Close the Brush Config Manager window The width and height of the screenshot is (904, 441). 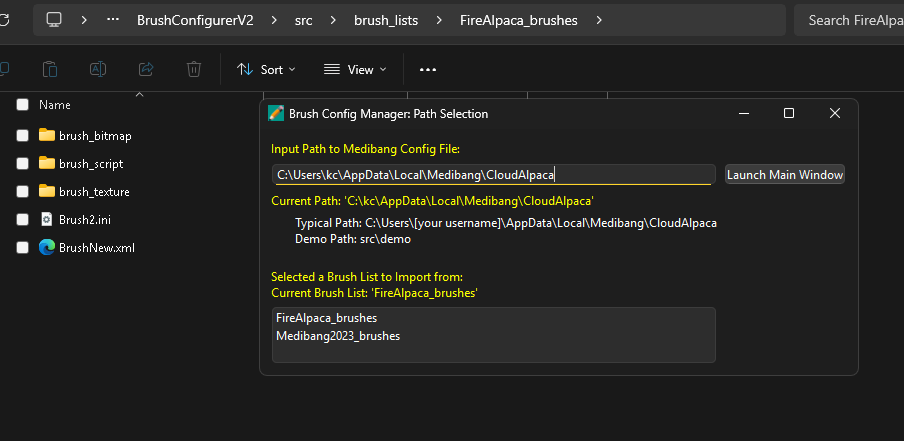834,114
